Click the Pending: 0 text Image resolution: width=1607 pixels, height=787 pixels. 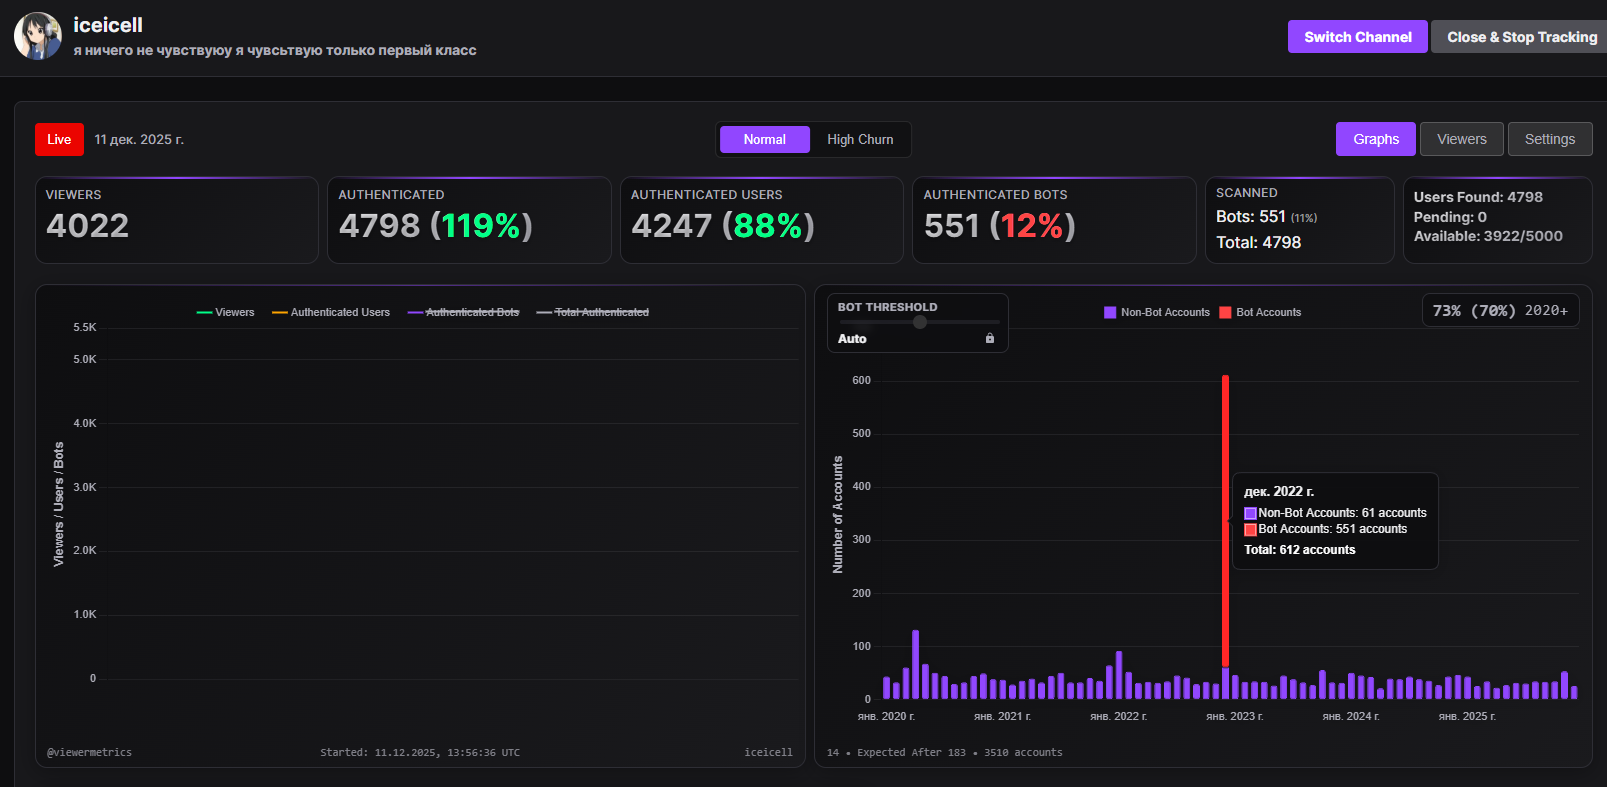pyautogui.click(x=1450, y=217)
